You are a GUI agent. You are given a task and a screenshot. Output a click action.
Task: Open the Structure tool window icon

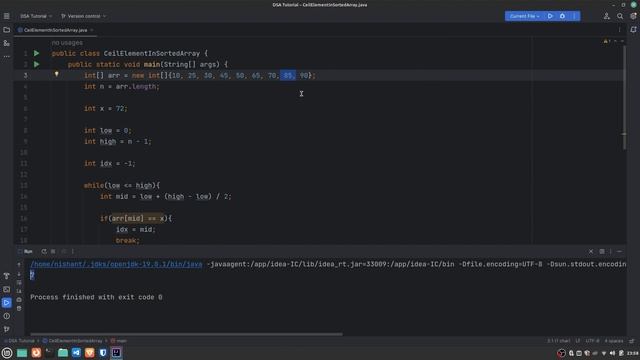(7, 43)
